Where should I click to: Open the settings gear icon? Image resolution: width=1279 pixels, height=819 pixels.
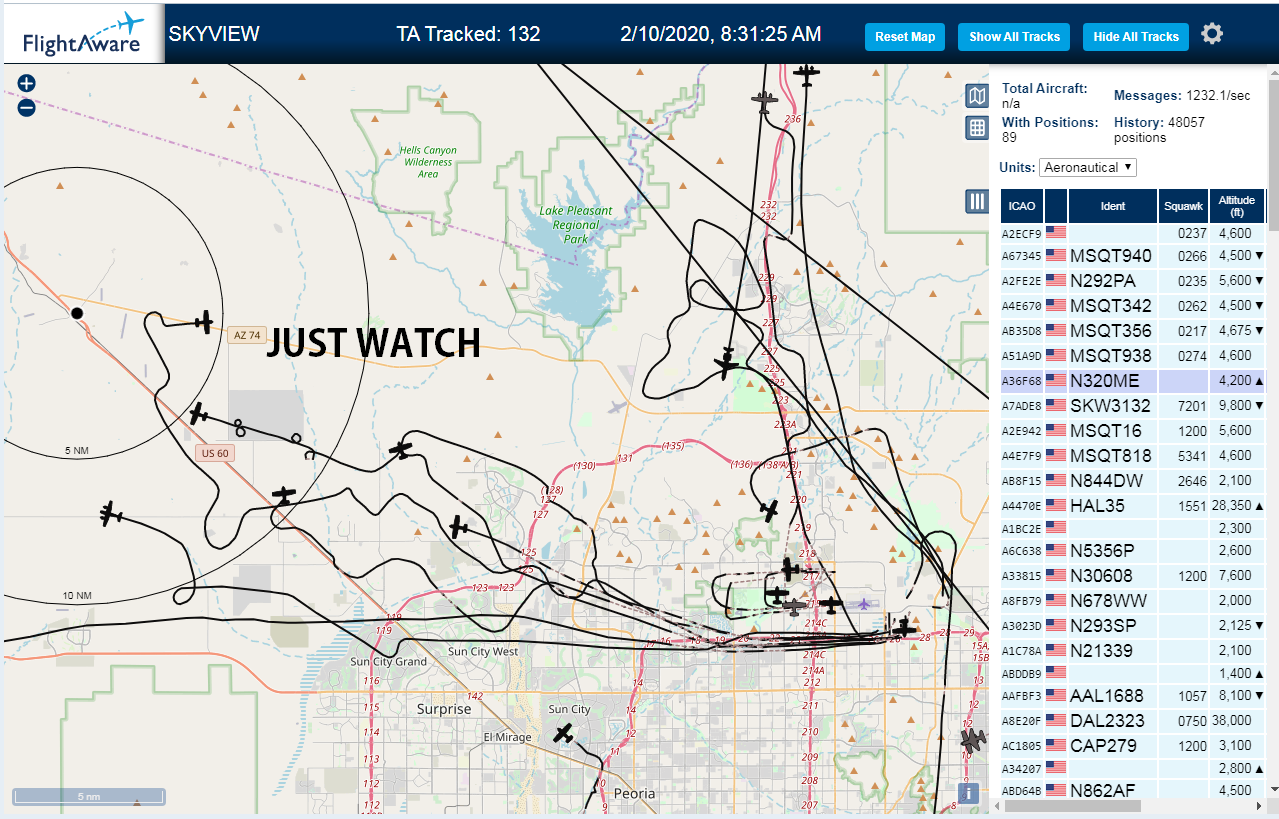[x=1212, y=35]
